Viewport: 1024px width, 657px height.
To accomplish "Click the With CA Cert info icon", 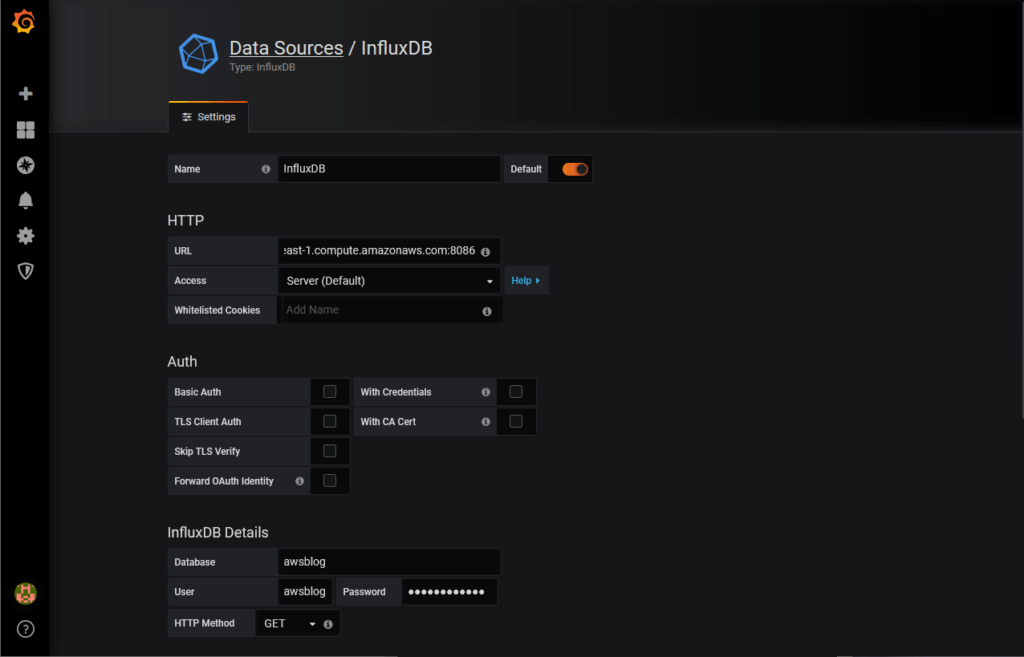I will 485,422.
